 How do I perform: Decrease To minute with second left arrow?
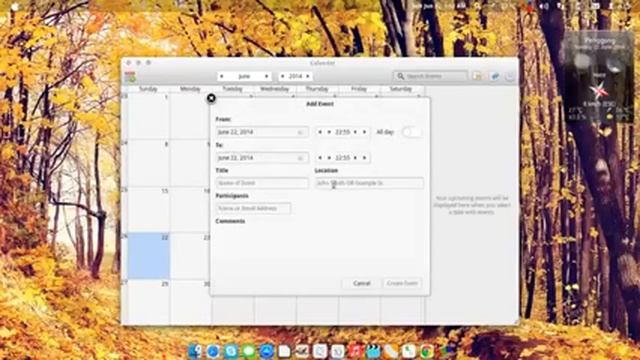point(329,158)
